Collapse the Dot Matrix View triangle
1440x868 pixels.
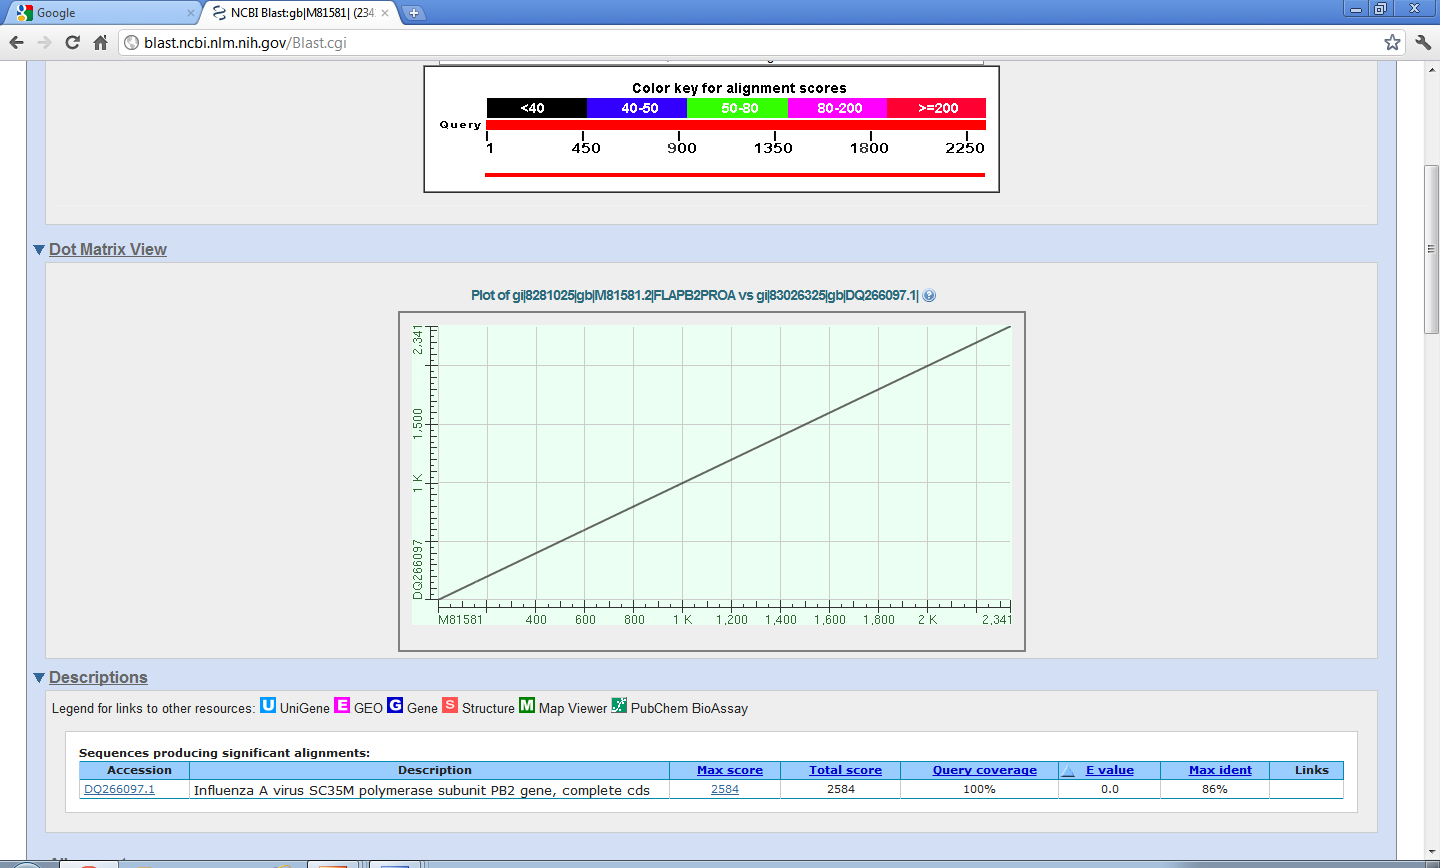39,250
